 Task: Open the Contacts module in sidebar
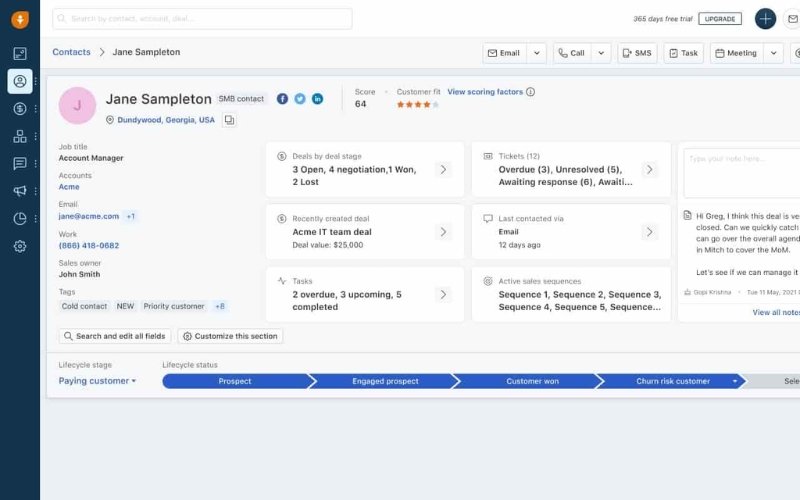click(20, 81)
